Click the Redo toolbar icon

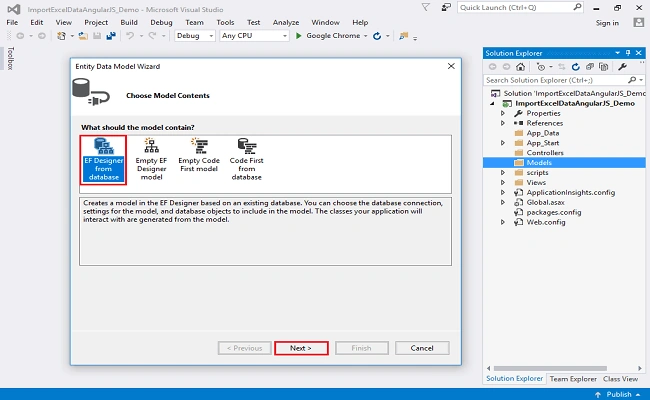tap(153, 36)
